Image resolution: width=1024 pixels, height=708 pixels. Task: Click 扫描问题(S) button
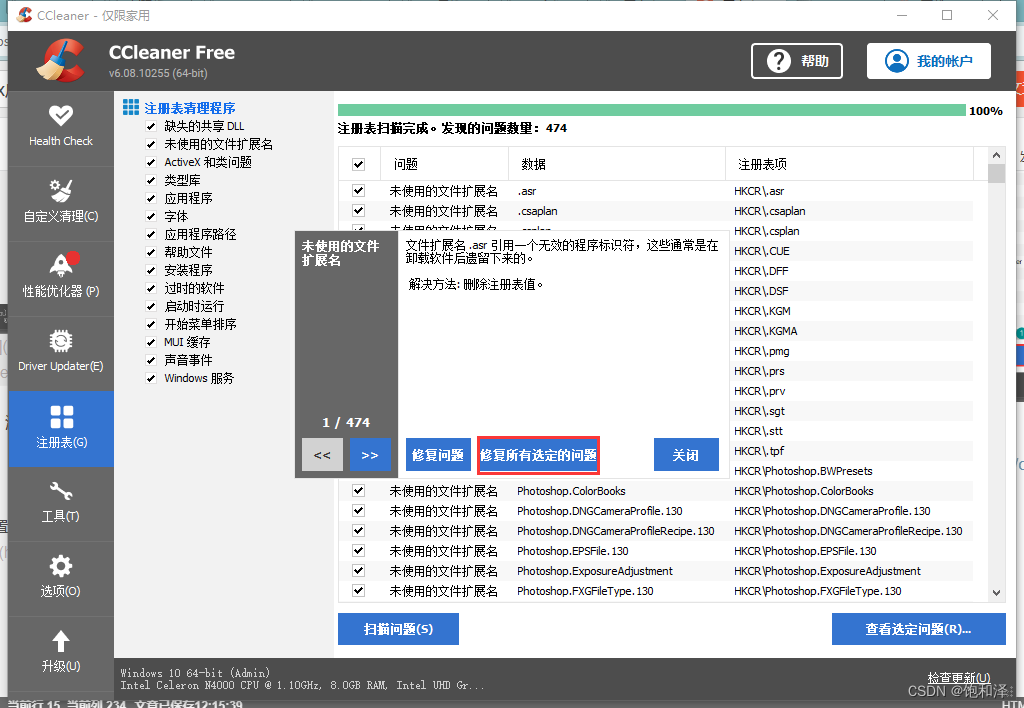[x=398, y=629]
